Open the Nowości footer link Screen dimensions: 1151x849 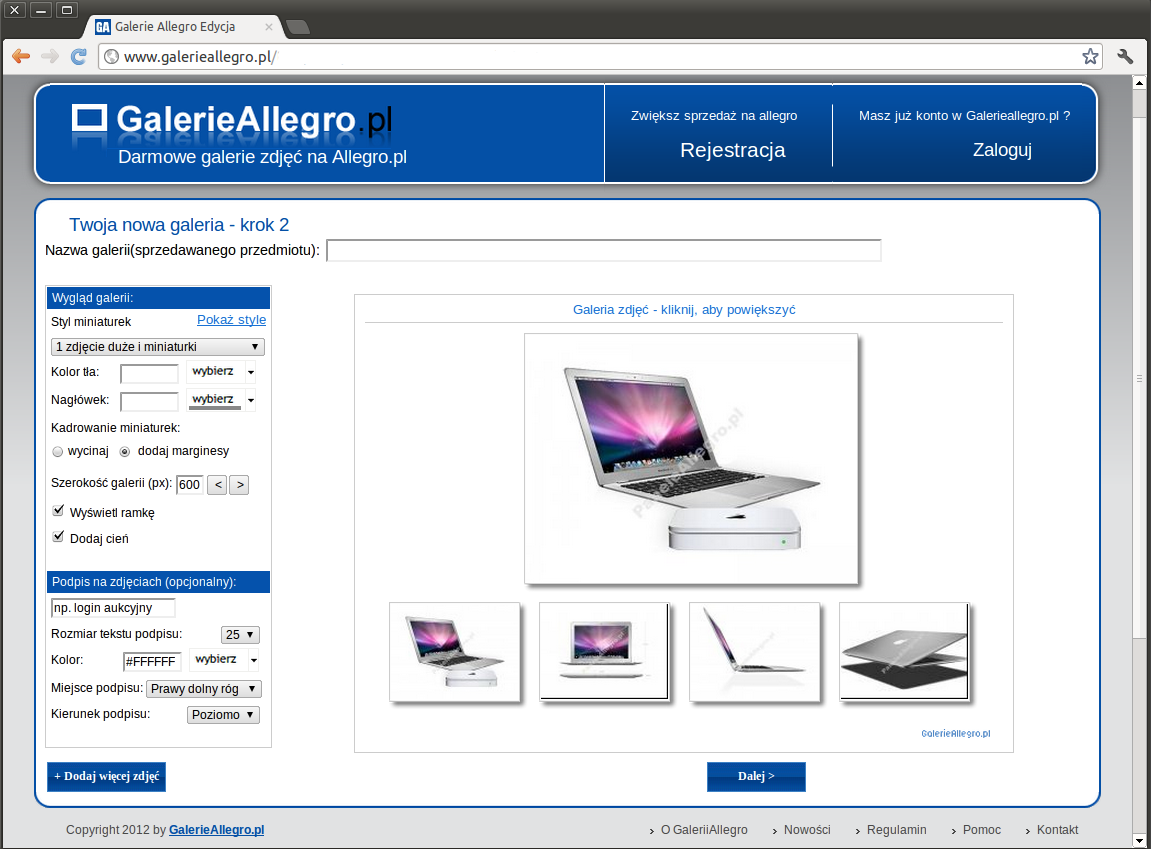(807, 830)
